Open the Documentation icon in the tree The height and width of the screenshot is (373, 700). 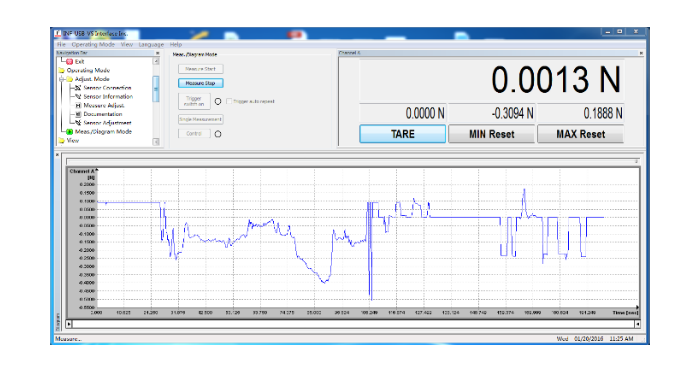pos(78,114)
